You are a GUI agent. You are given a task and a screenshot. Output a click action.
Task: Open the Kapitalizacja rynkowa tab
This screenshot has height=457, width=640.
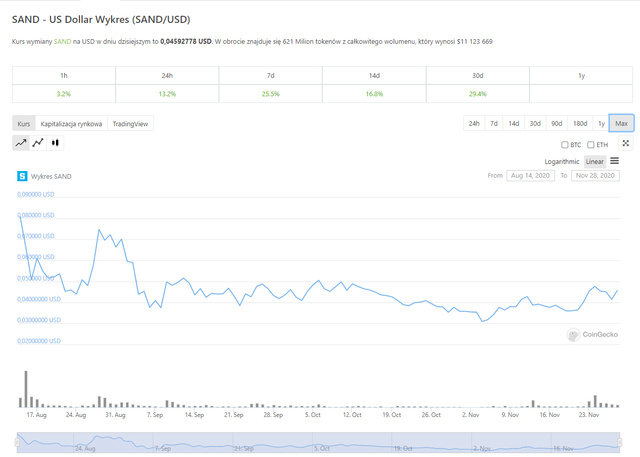(71, 124)
